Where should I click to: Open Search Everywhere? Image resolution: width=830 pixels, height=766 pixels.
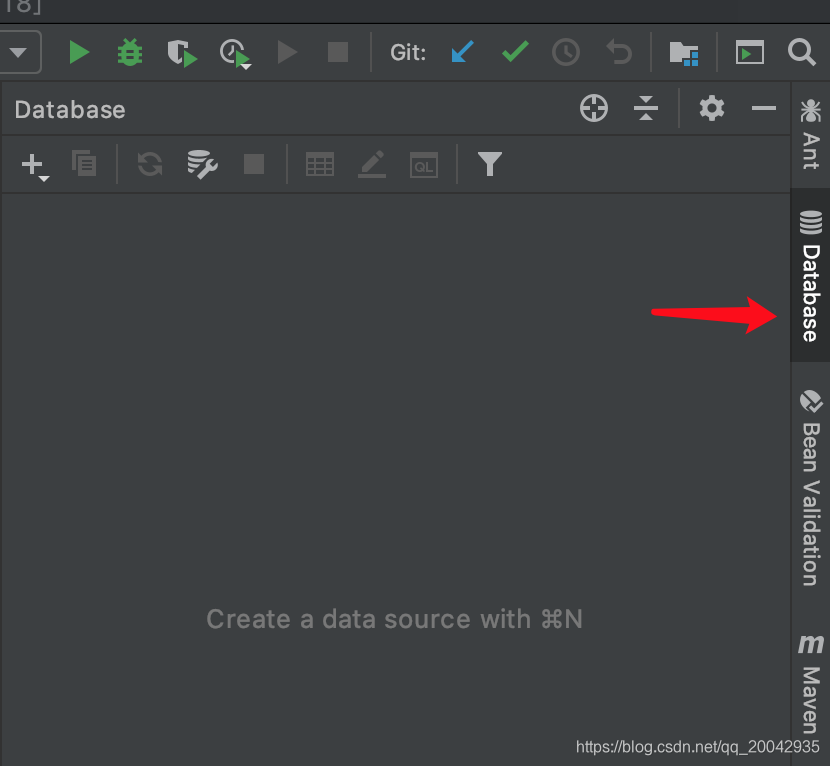click(802, 52)
